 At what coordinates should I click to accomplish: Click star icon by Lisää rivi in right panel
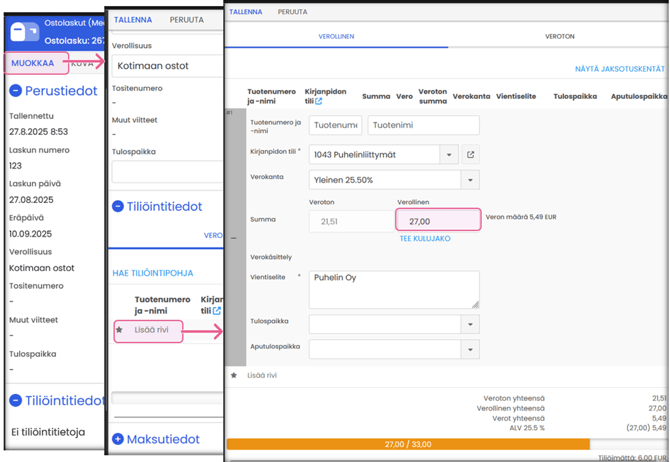coord(234,376)
